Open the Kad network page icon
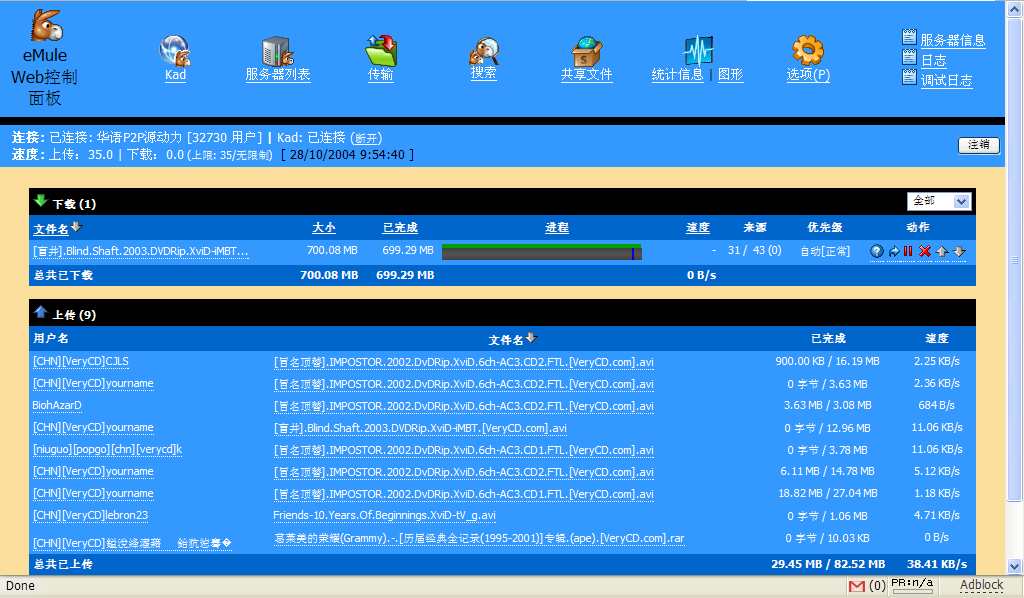 pos(175,51)
